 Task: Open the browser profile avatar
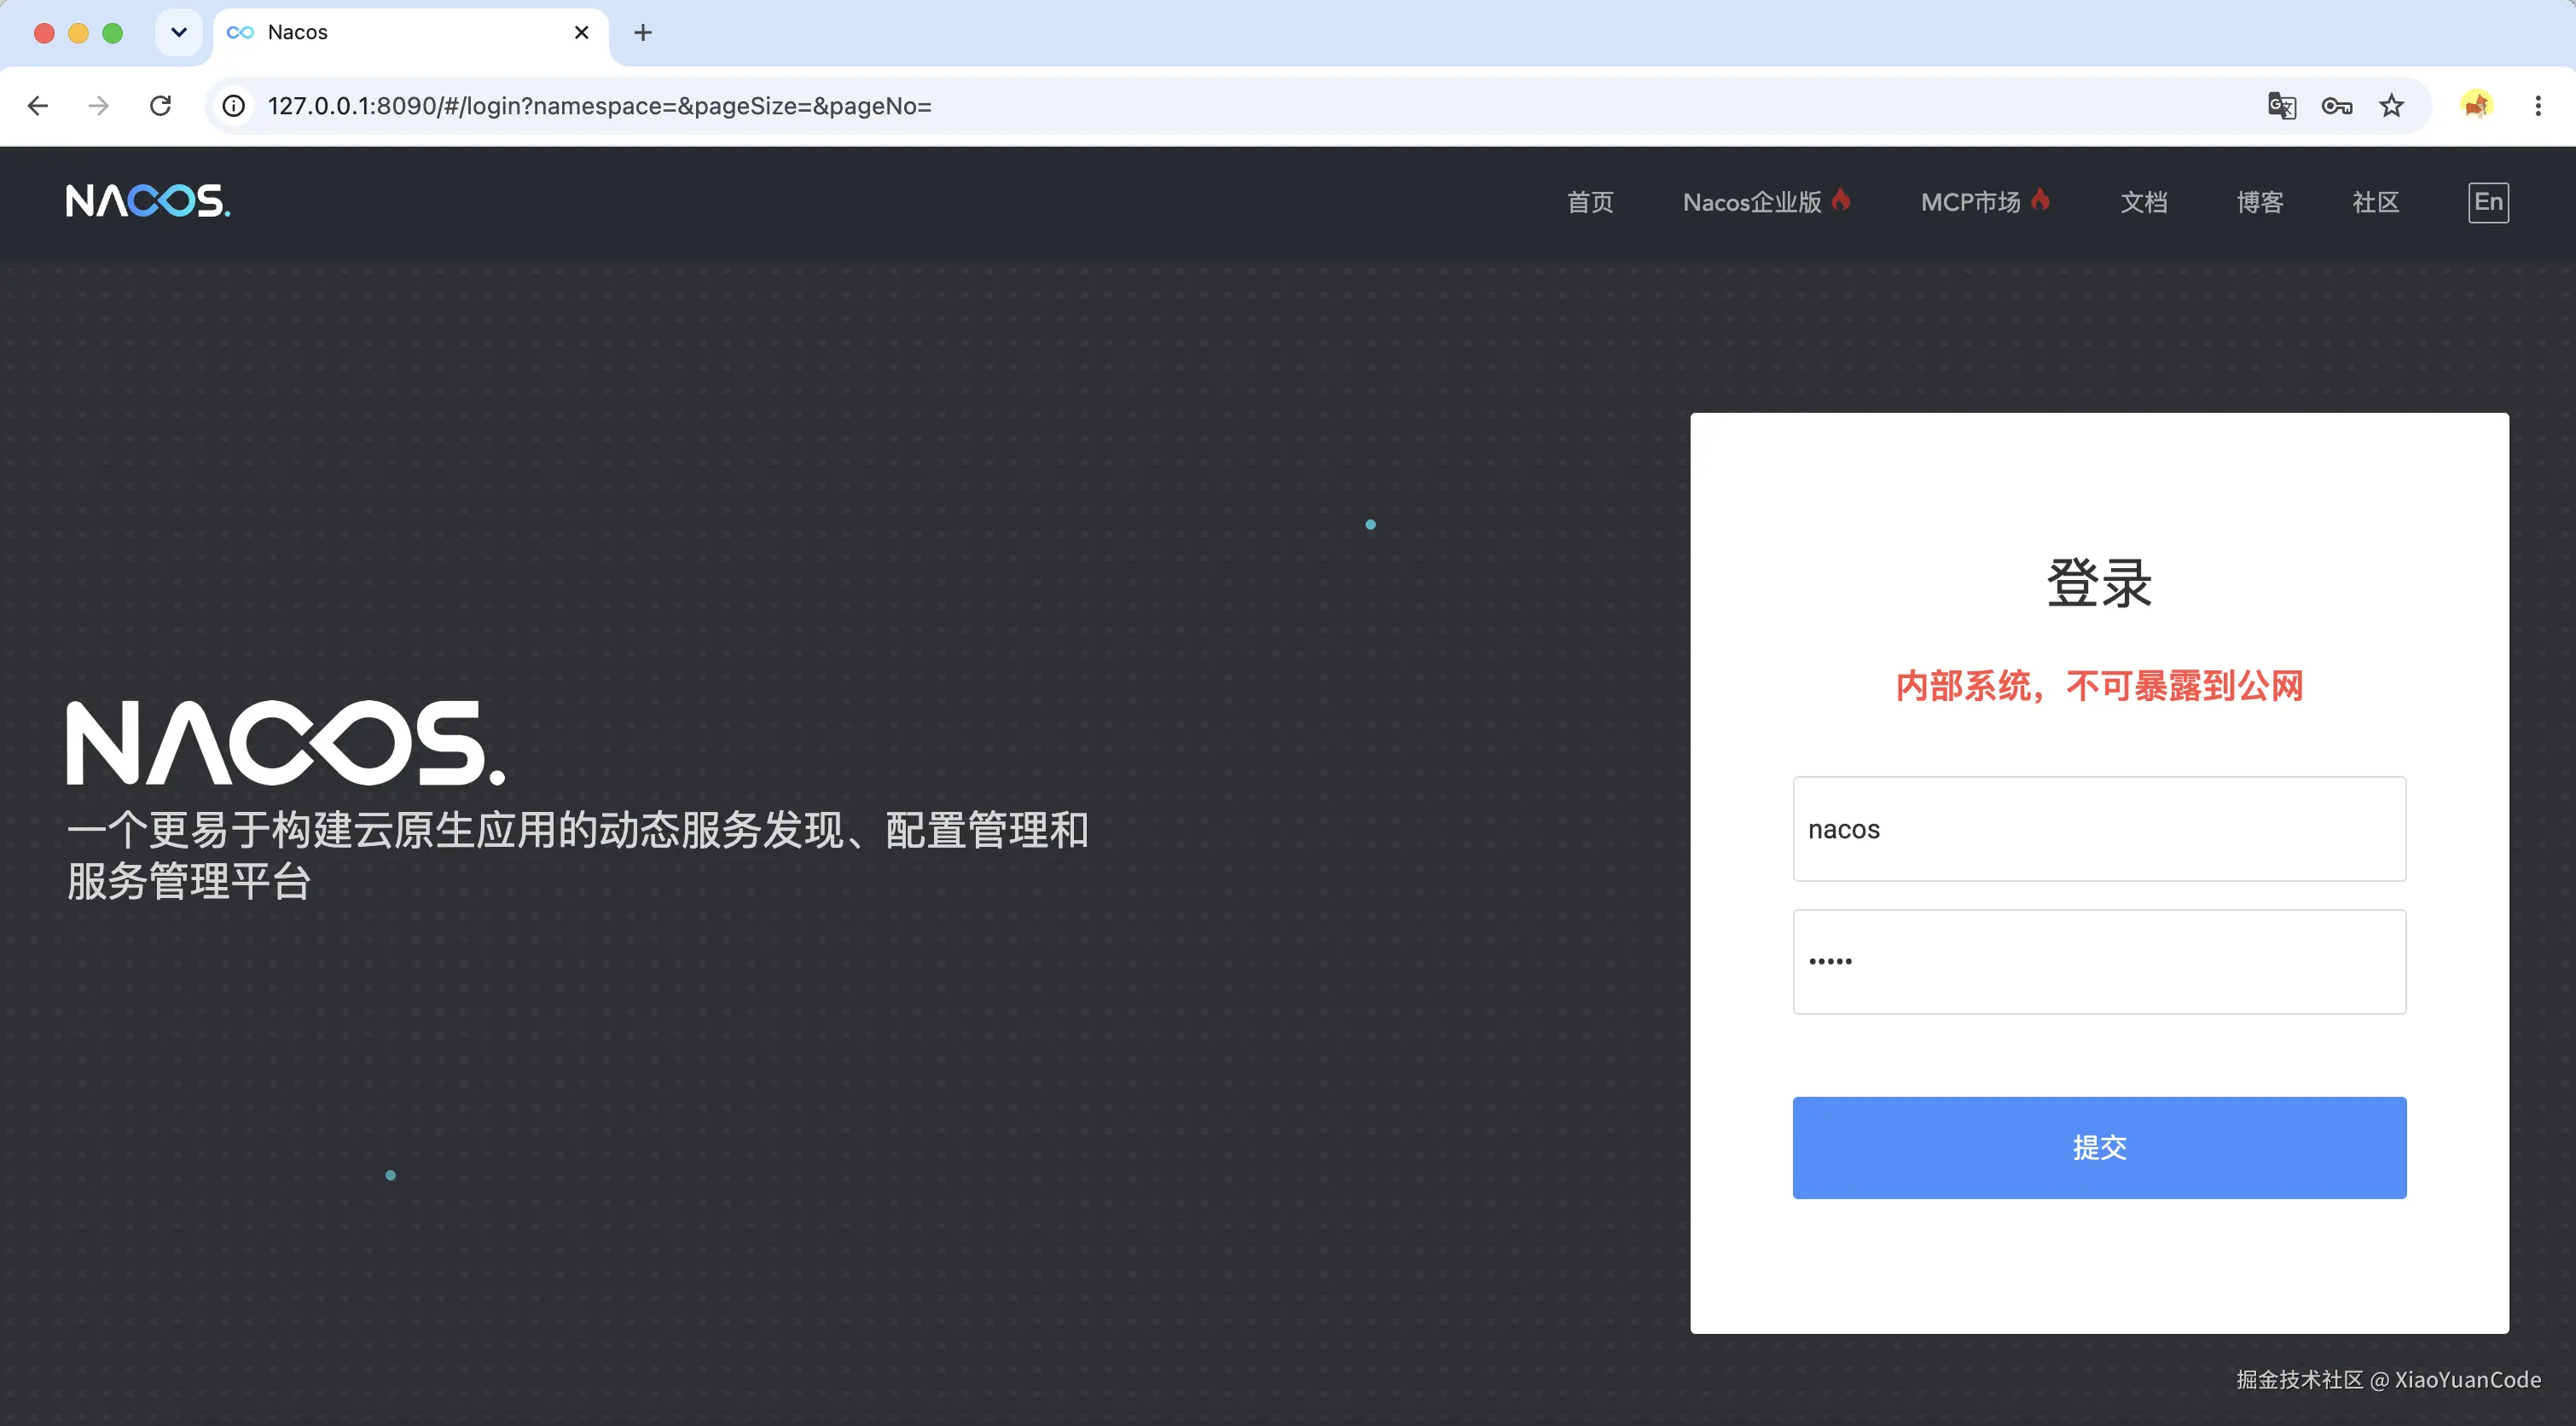tap(2476, 105)
